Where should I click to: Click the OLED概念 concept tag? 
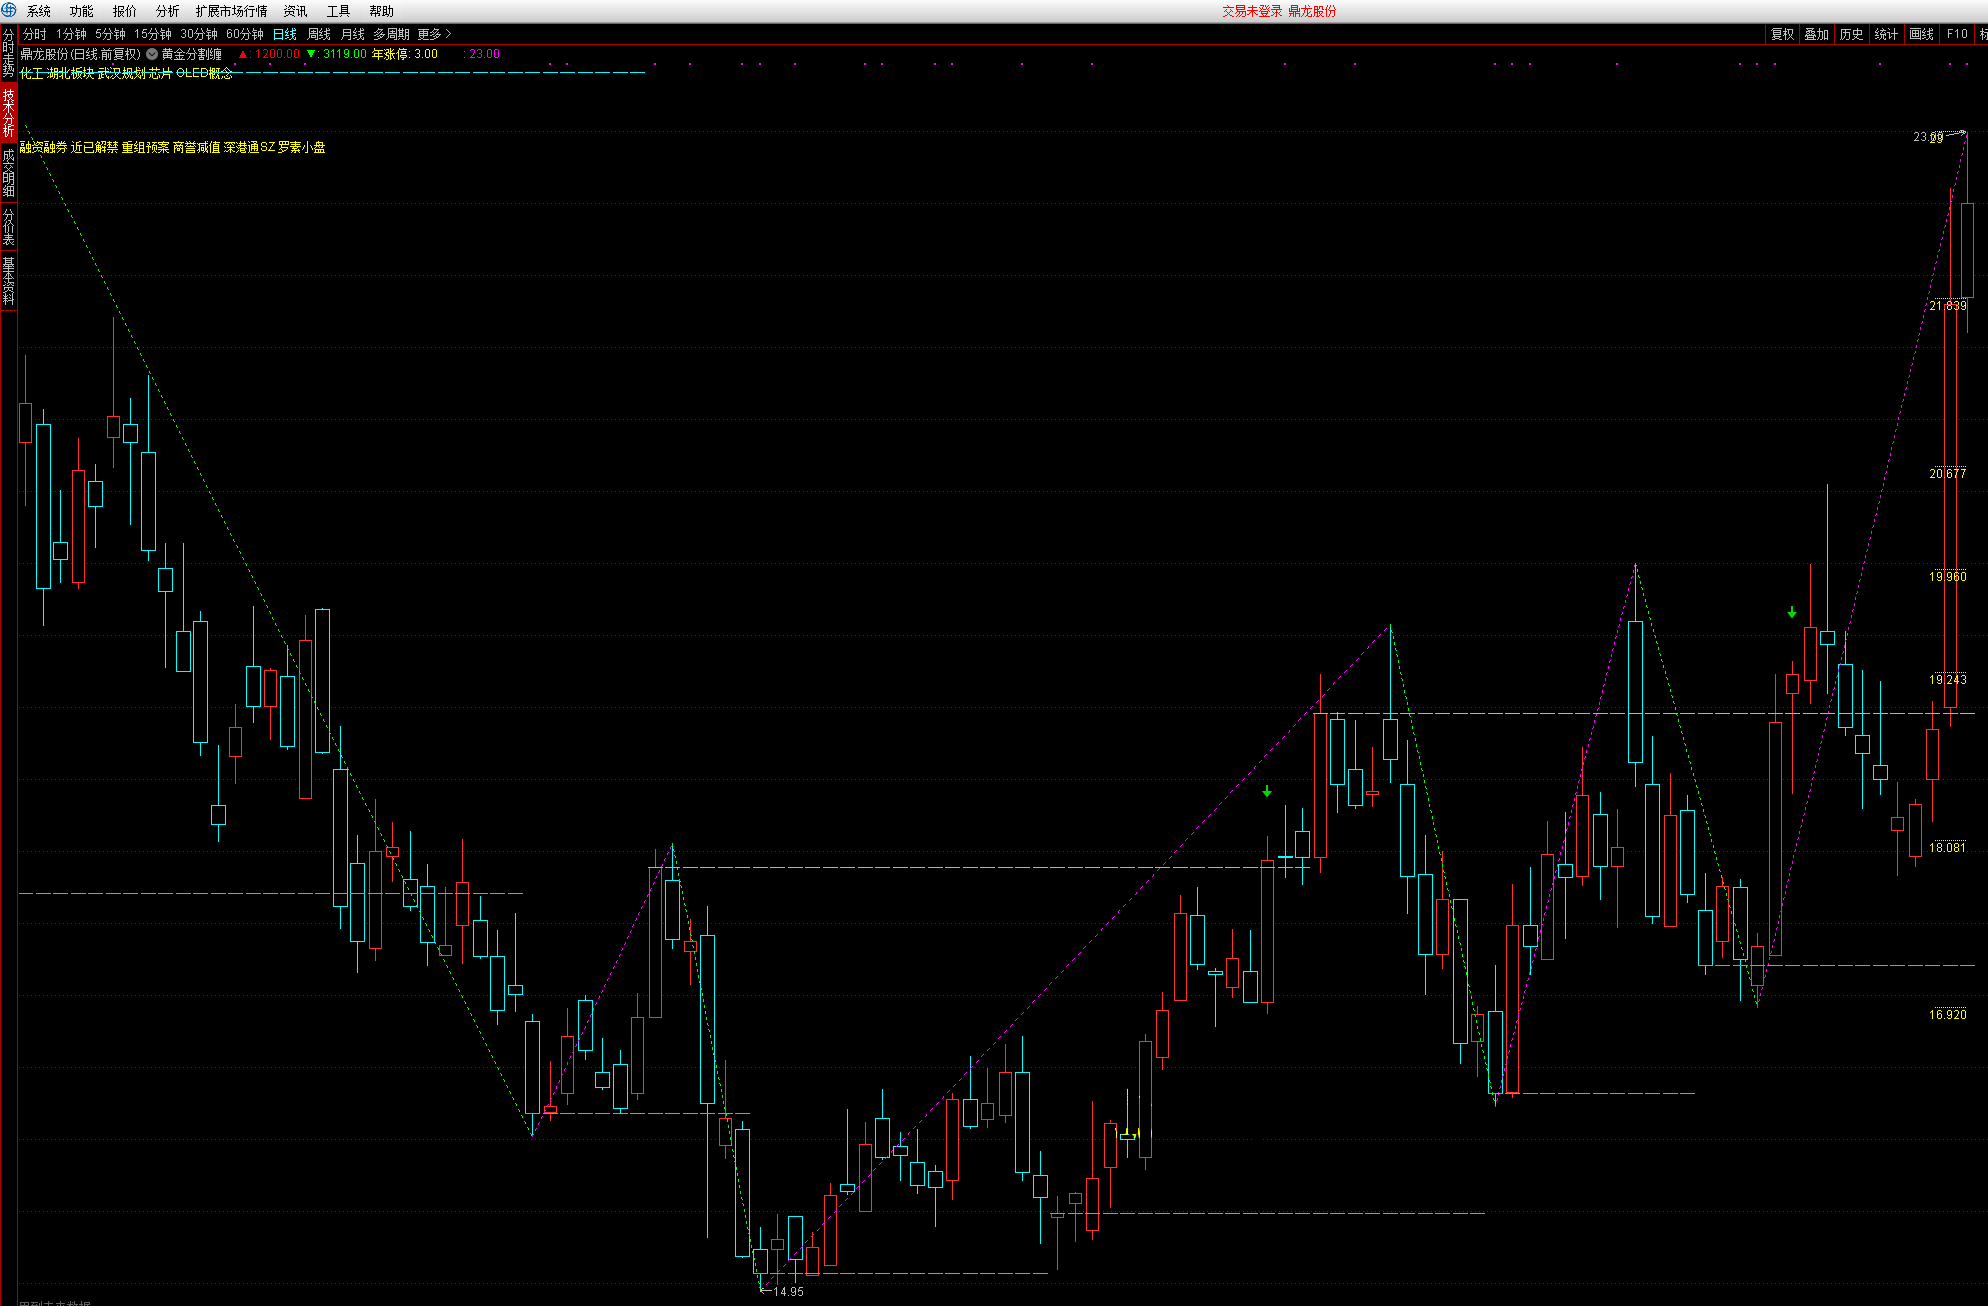click(x=205, y=74)
